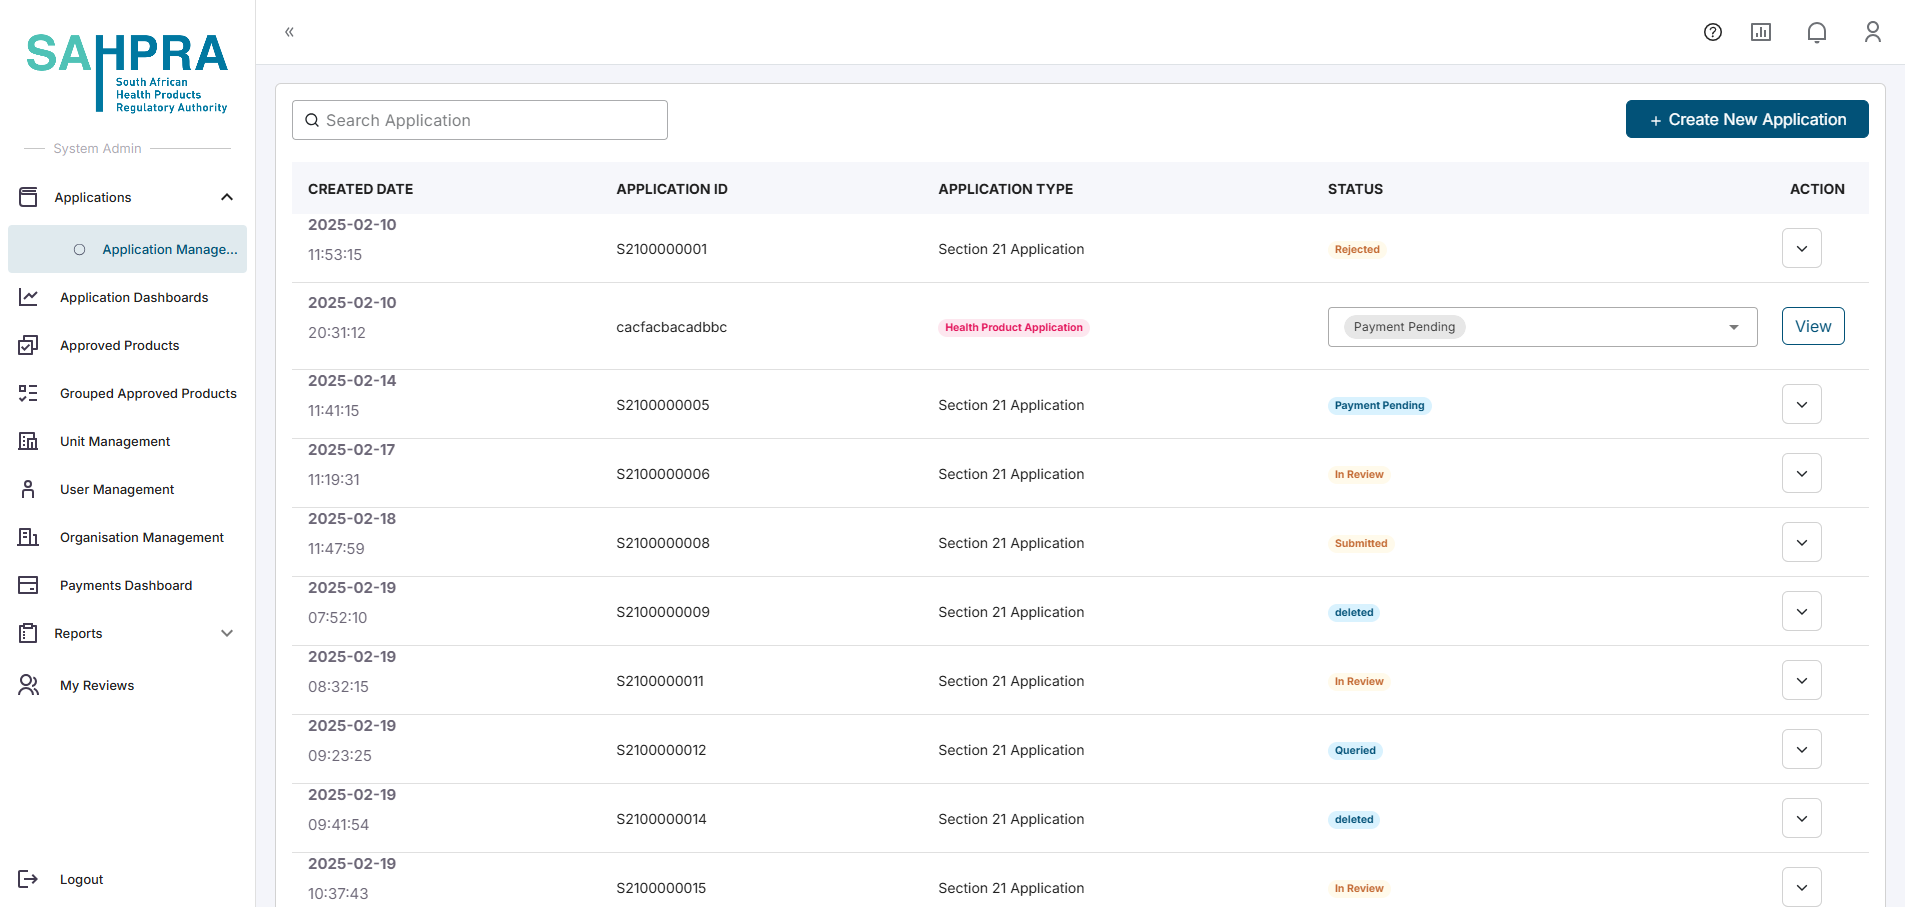Expand action dropdown for S2100000001
The image size is (1905, 907).
pyautogui.click(x=1801, y=248)
